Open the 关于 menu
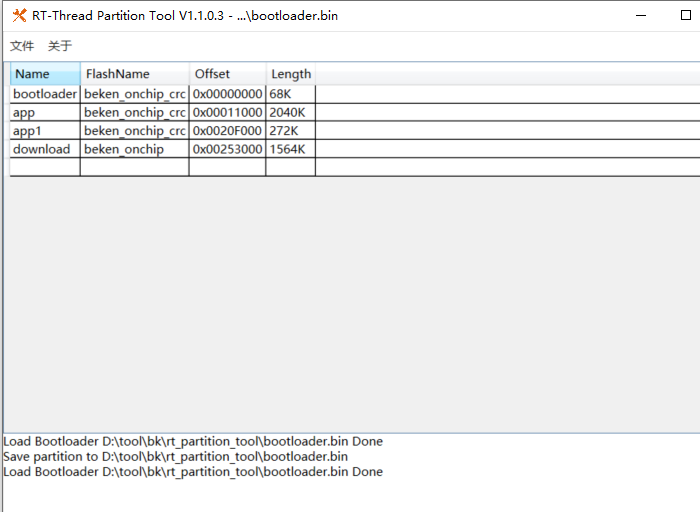700x512 pixels. click(60, 46)
